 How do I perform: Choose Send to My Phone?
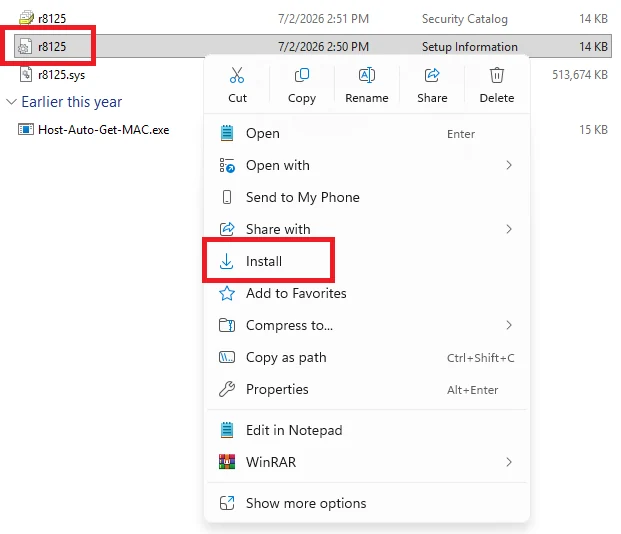pos(367,197)
